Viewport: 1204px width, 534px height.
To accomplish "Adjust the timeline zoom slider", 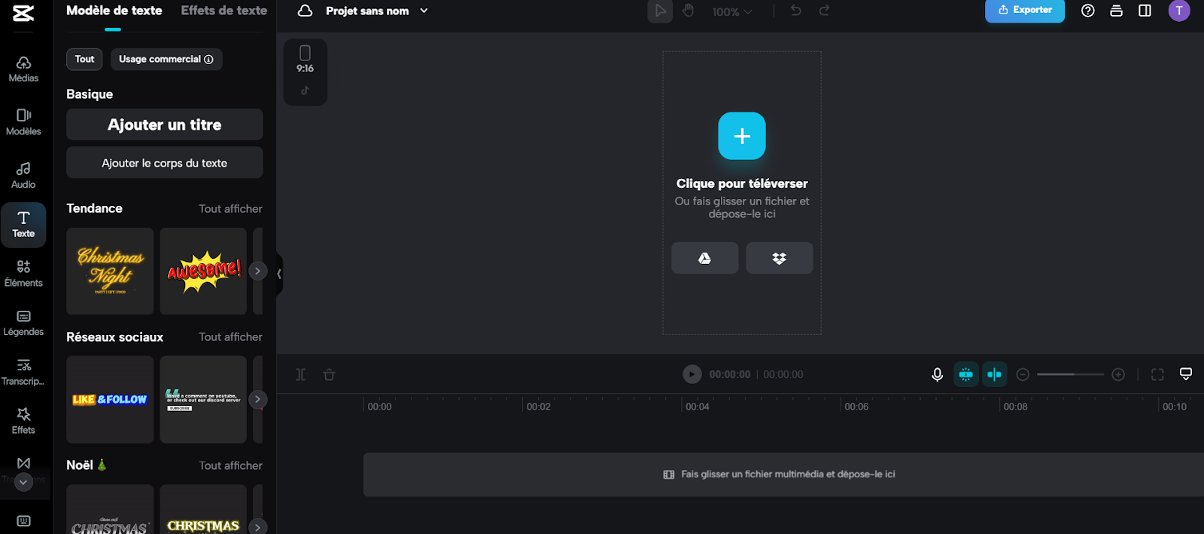I will 1070,374.
